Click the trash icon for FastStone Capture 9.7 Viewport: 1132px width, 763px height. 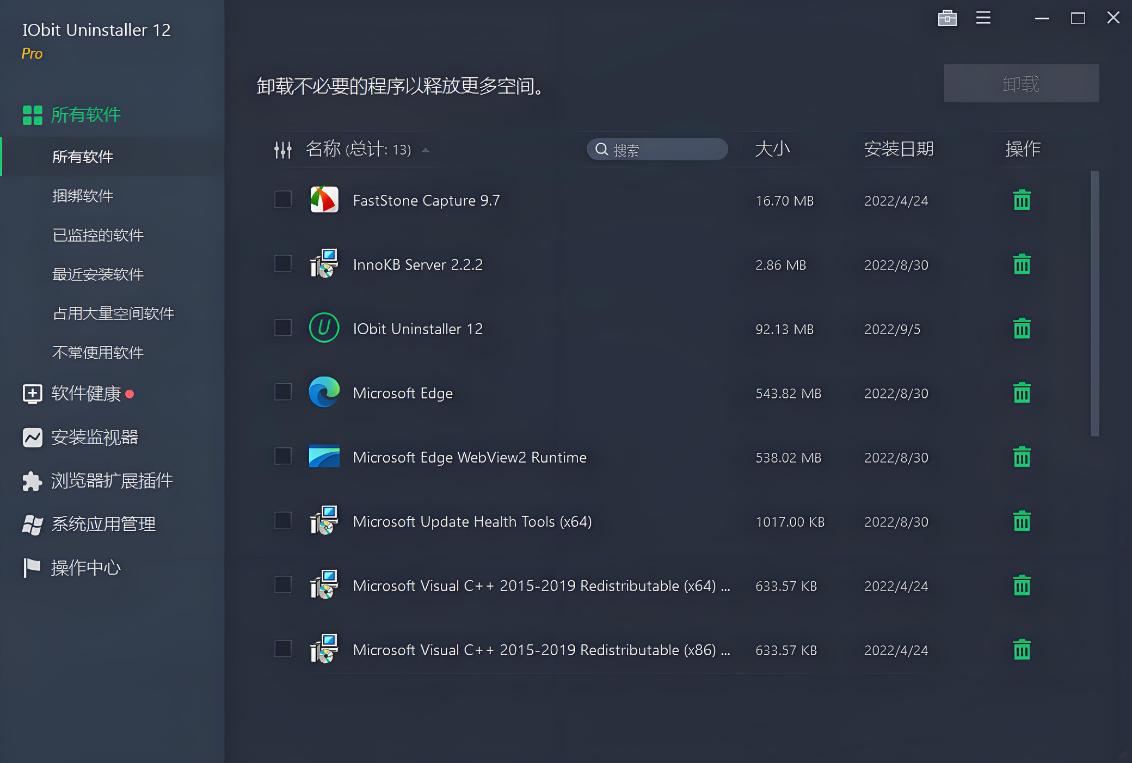[1021, 200]
